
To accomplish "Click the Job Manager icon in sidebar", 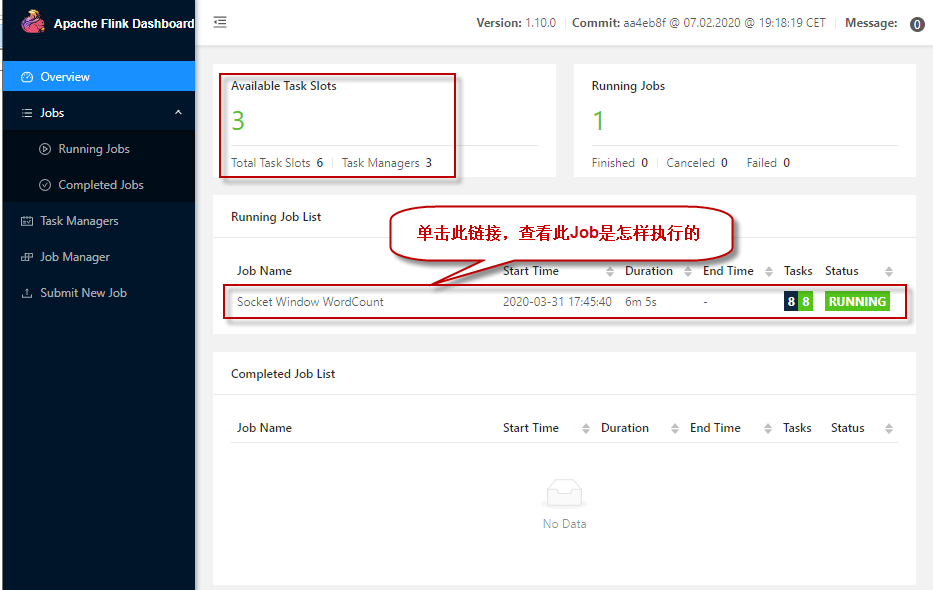I will (x=27, y=257).
